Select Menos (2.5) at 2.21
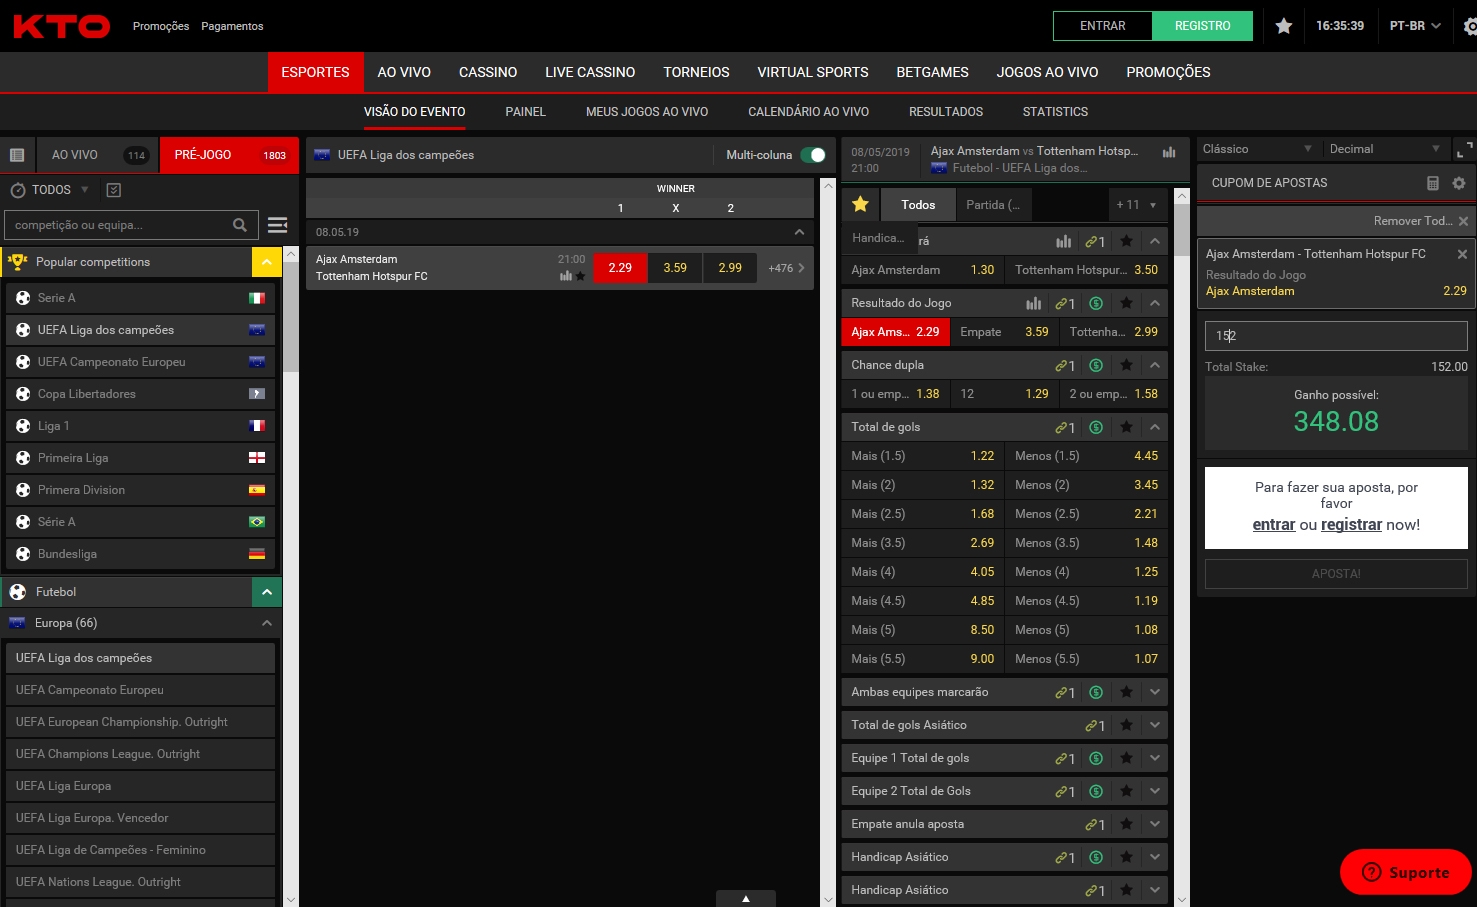This screenshot has height=907, width=1477. point(1086,514)
